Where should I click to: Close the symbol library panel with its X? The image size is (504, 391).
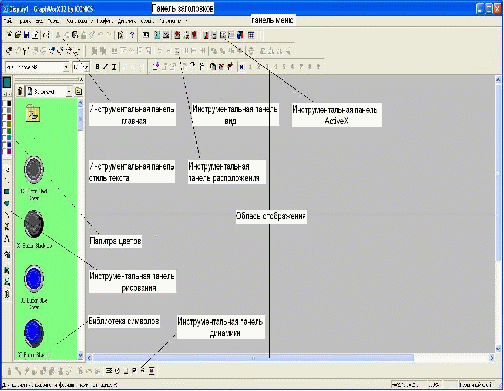click(x=81, y=79)
